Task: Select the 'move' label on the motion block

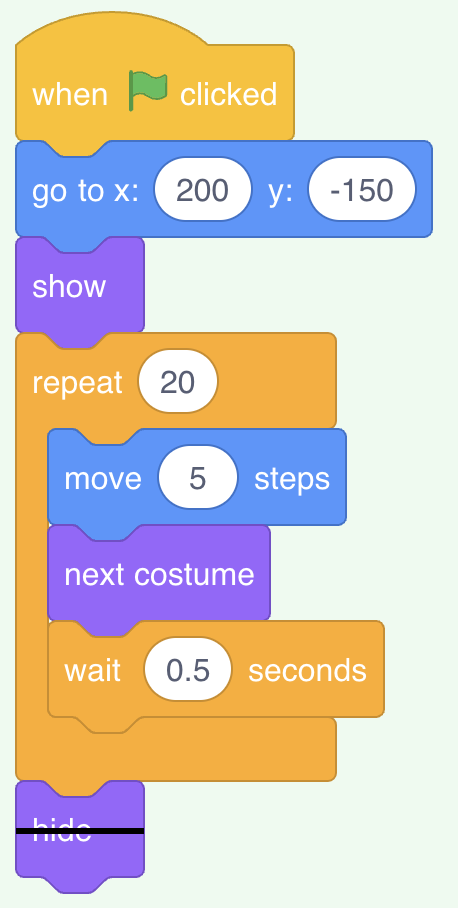Action: point(102,479)
